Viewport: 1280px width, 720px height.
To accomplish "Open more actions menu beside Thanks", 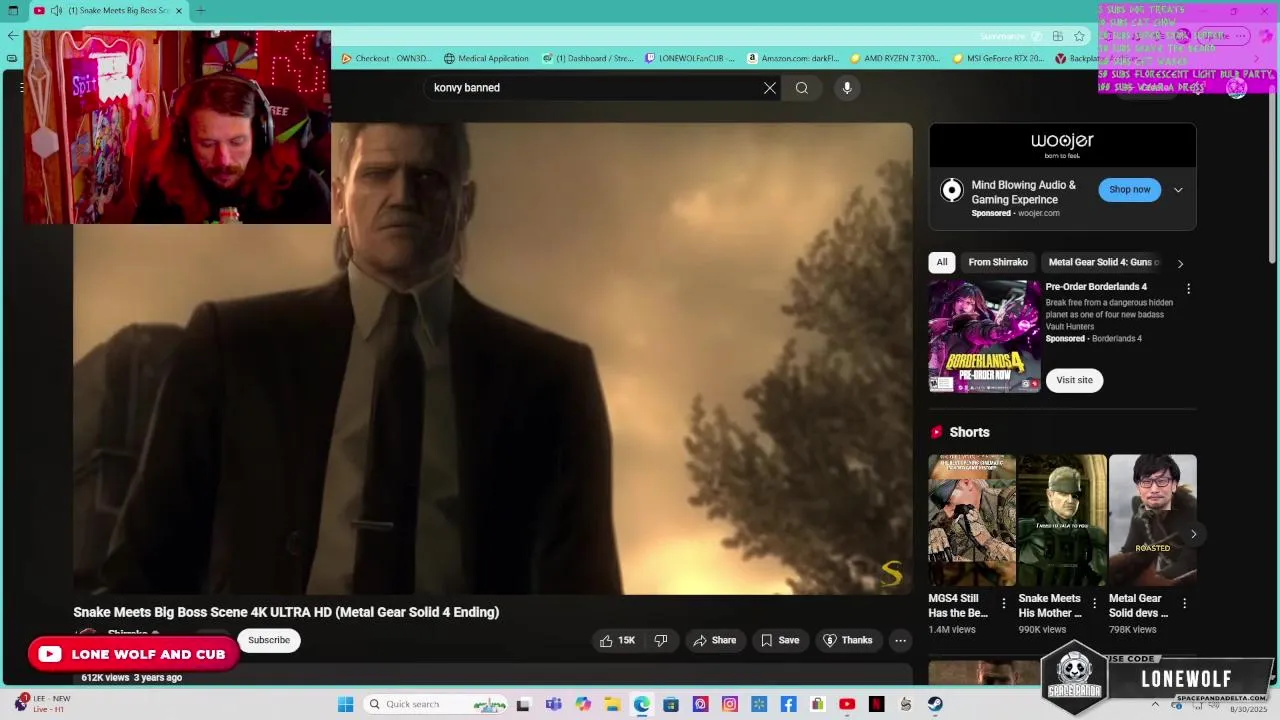I will 900,640.
